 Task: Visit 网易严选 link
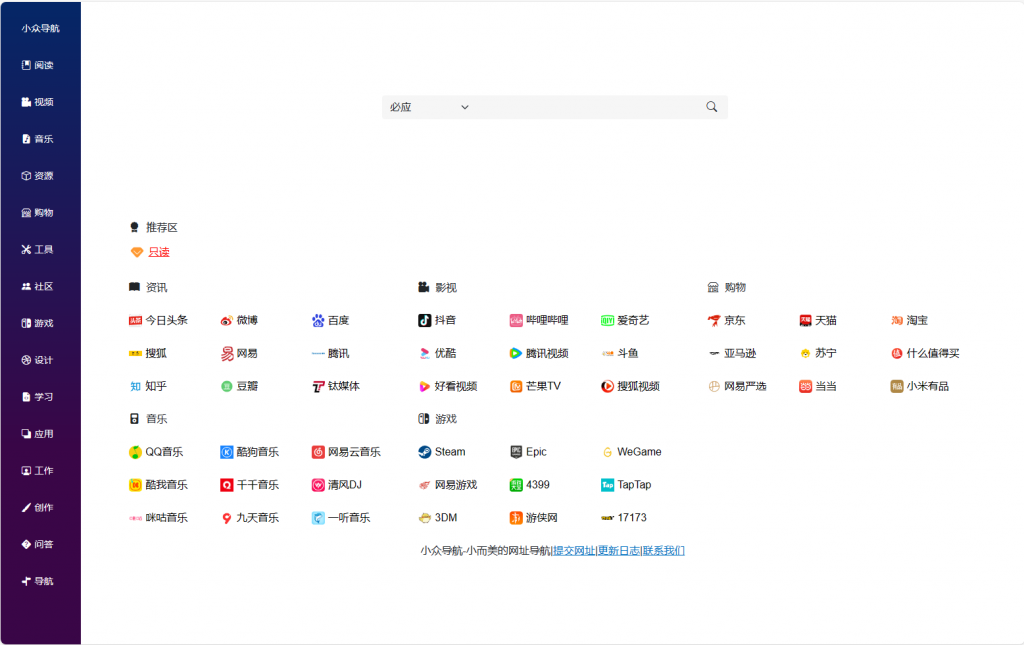click(737, 386)
